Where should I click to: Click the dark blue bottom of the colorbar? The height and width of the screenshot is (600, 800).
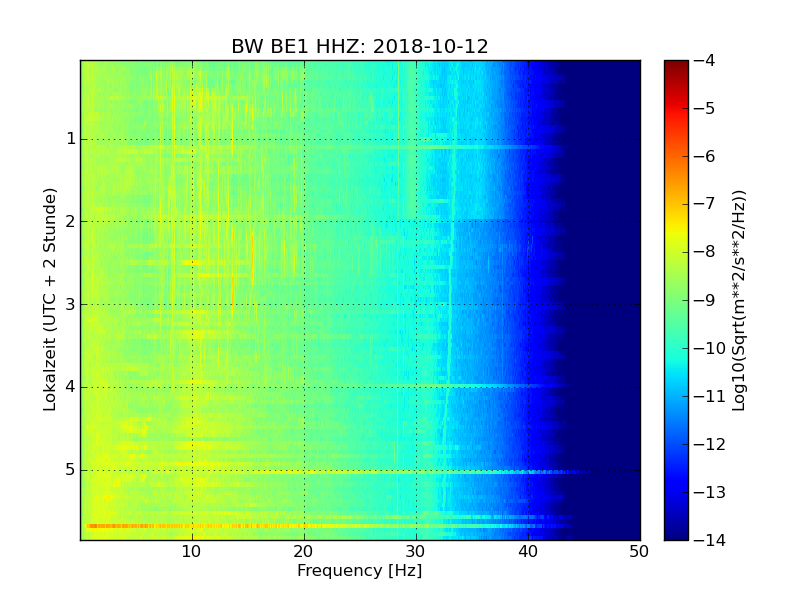coord(677,526)
